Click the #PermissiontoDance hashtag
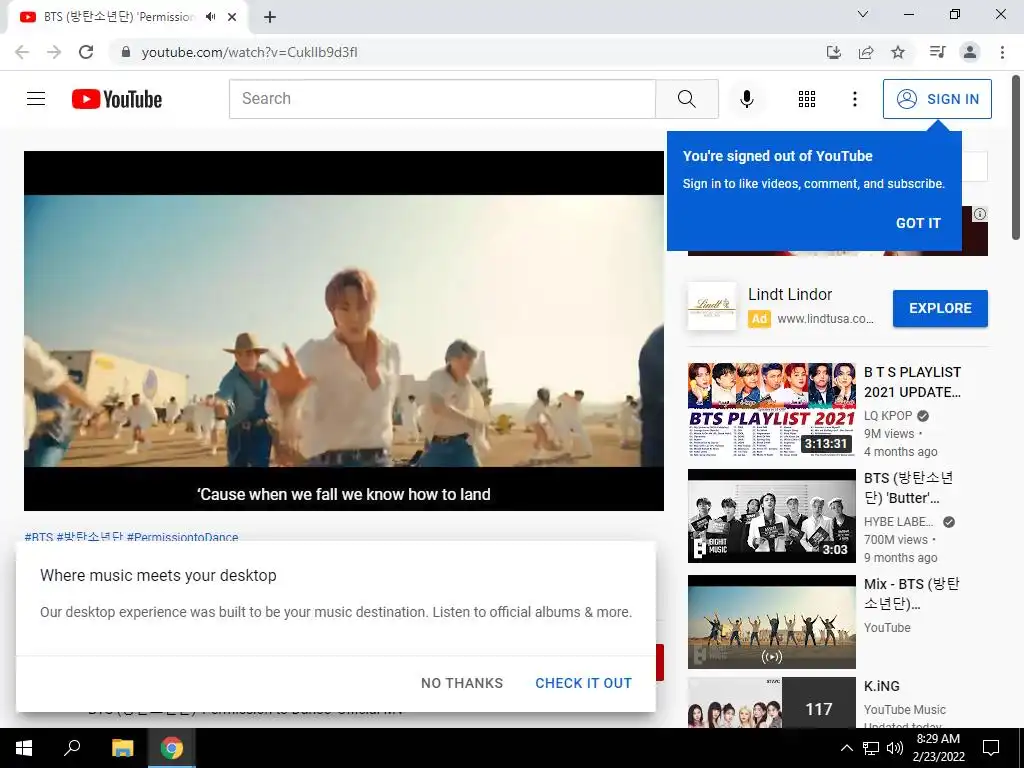This screenshot has height=768, width=1024. coord(182,537)
